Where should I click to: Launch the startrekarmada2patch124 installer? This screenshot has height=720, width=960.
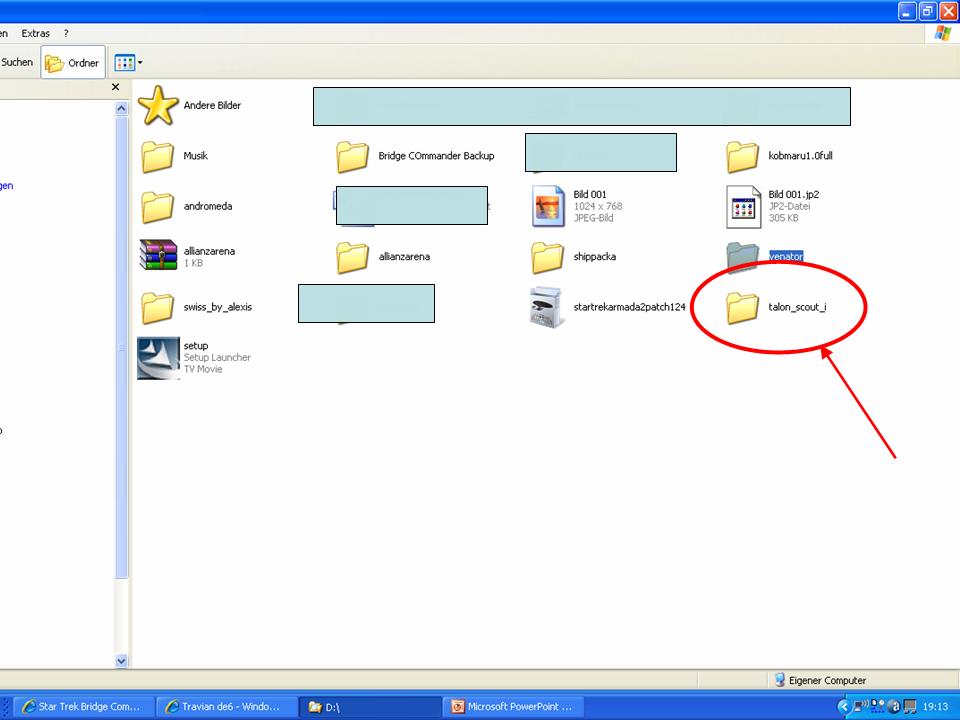(x=549, y=307)
